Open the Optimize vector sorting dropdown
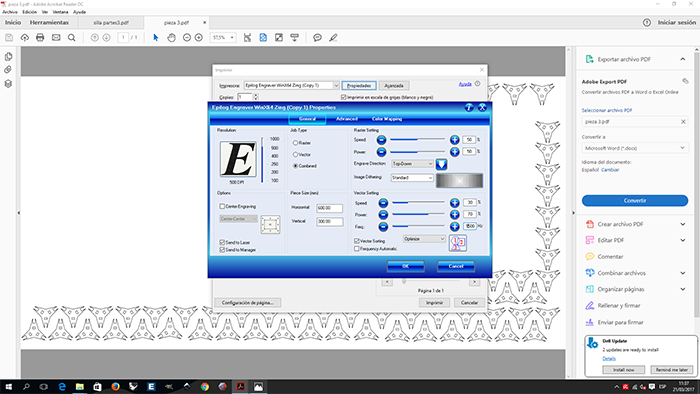 (424, 239)
